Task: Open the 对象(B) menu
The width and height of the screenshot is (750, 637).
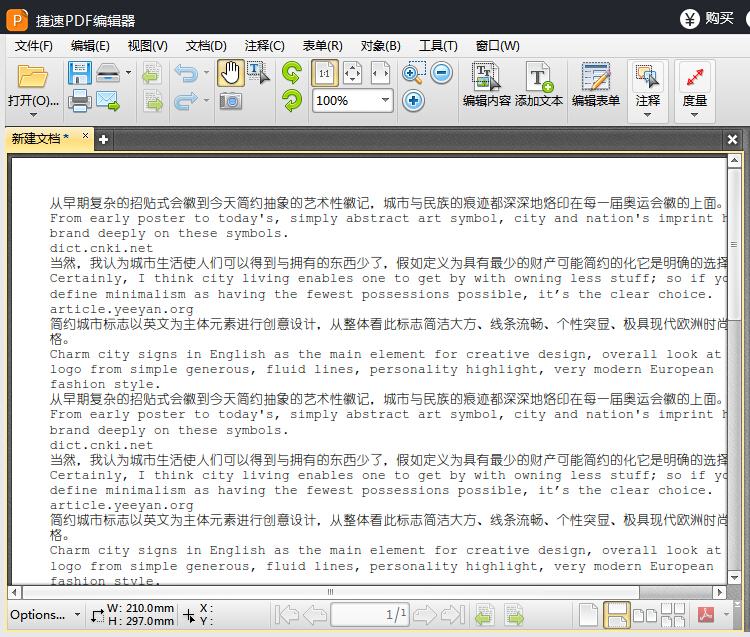Action: (381, 46)
